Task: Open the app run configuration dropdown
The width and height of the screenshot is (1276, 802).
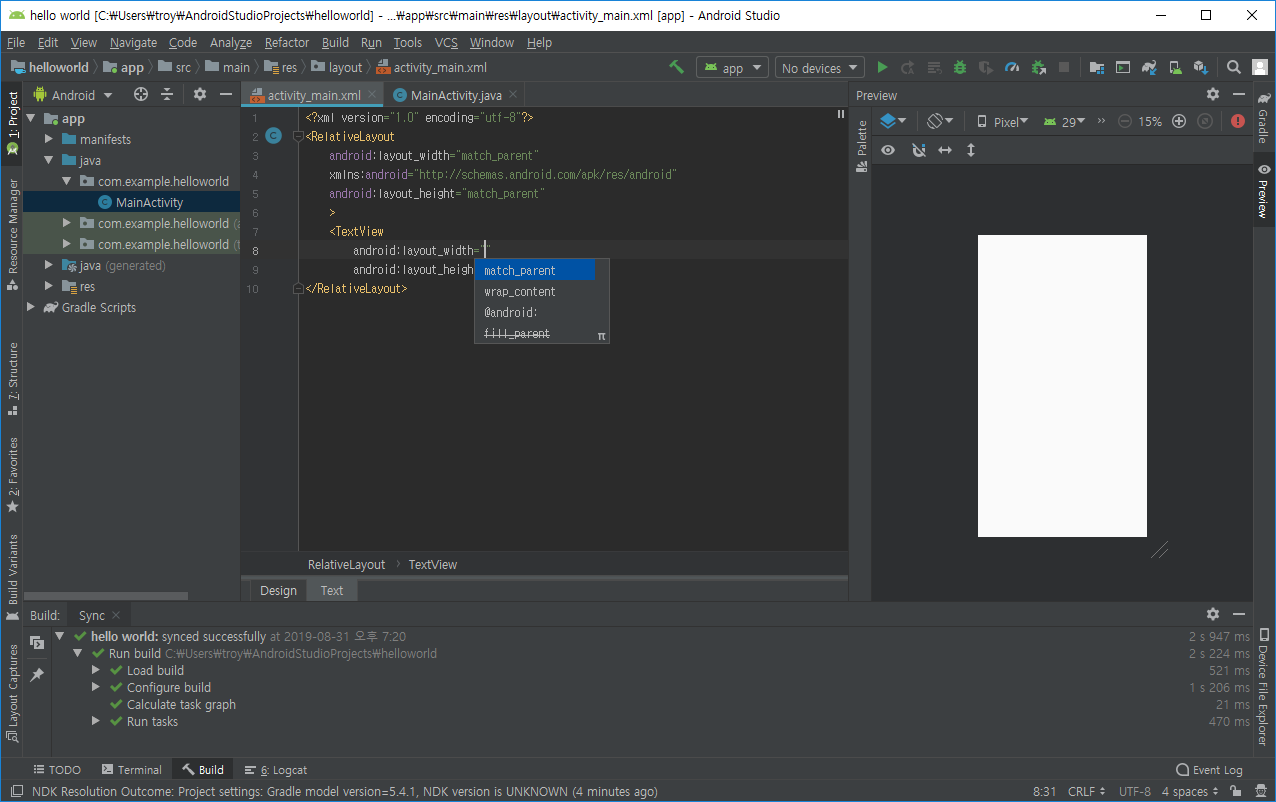Action: click(x=732, y=68)
